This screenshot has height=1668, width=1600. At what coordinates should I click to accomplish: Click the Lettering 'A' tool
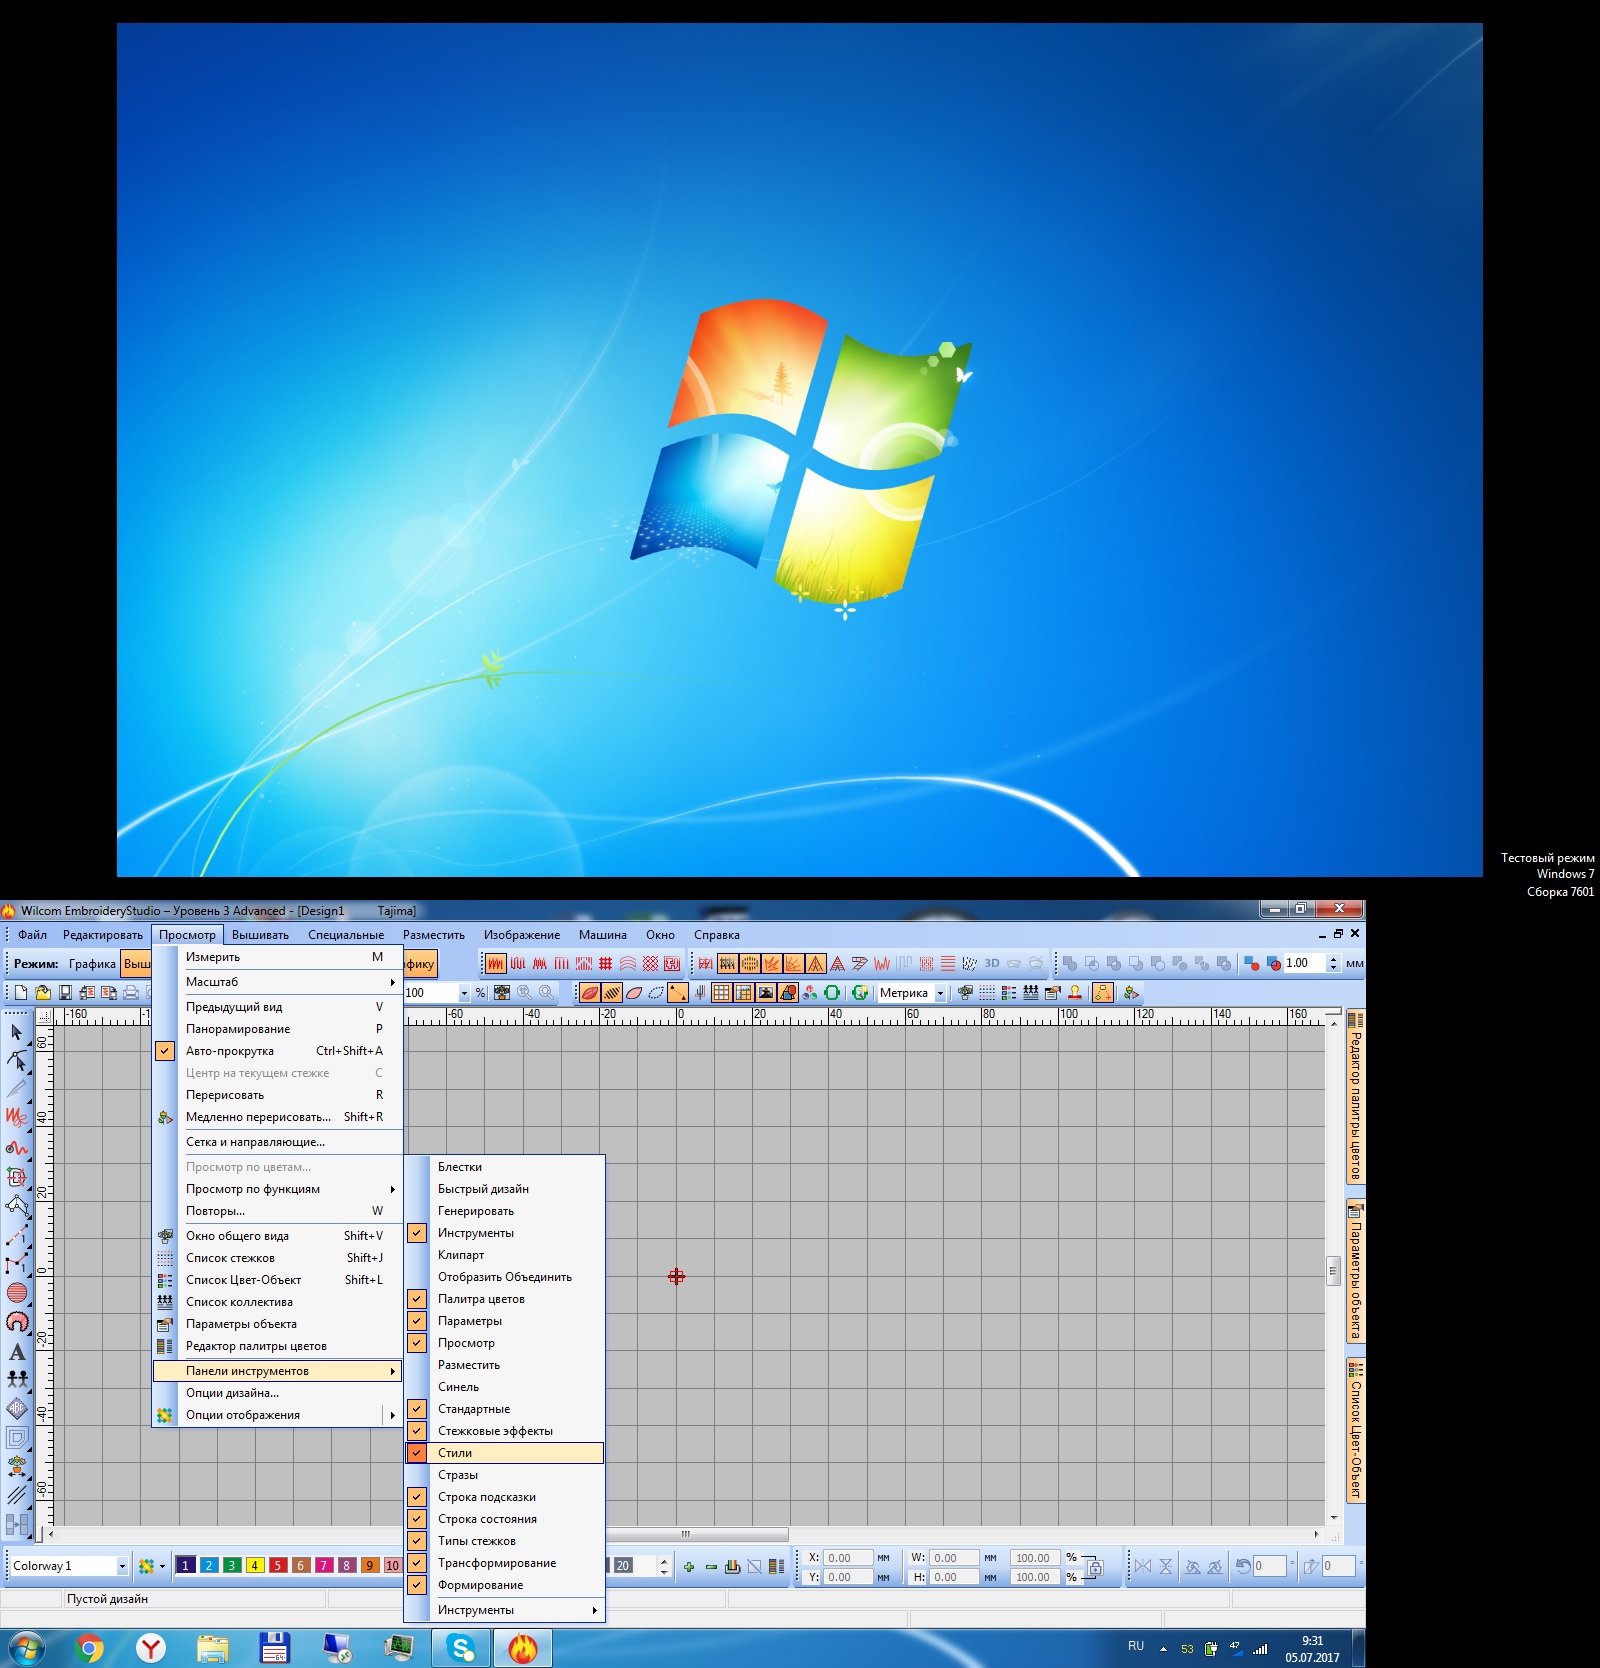17,1352
